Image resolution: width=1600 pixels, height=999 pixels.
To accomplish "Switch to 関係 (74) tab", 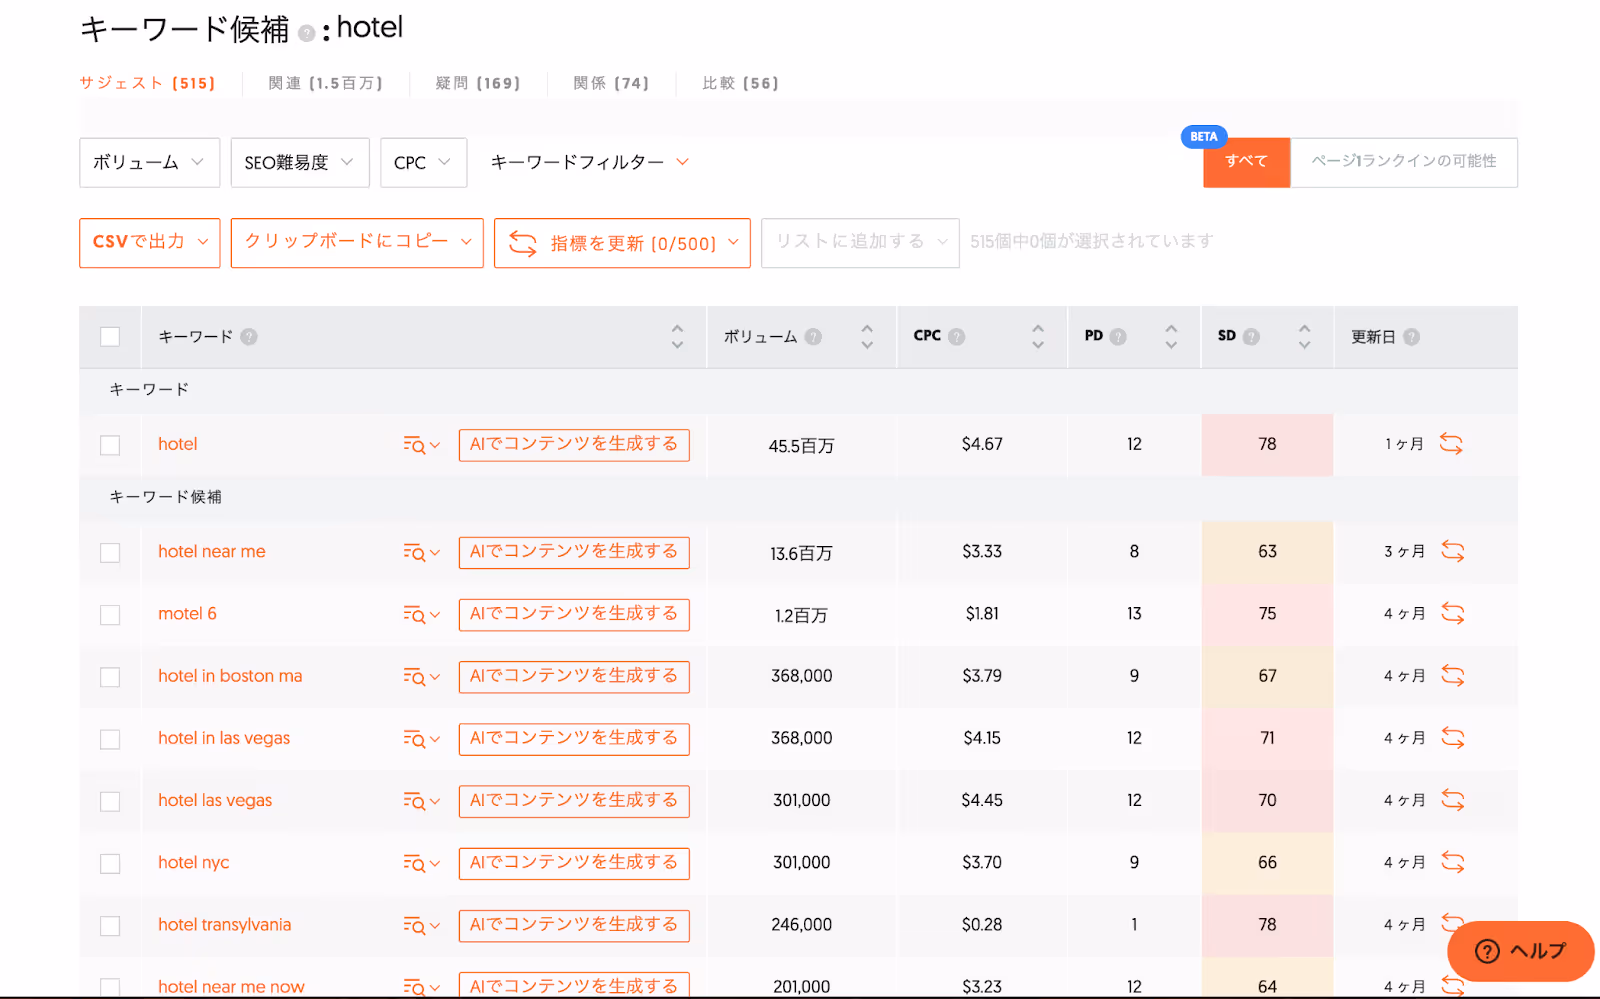I will click(x=611, y=83).
